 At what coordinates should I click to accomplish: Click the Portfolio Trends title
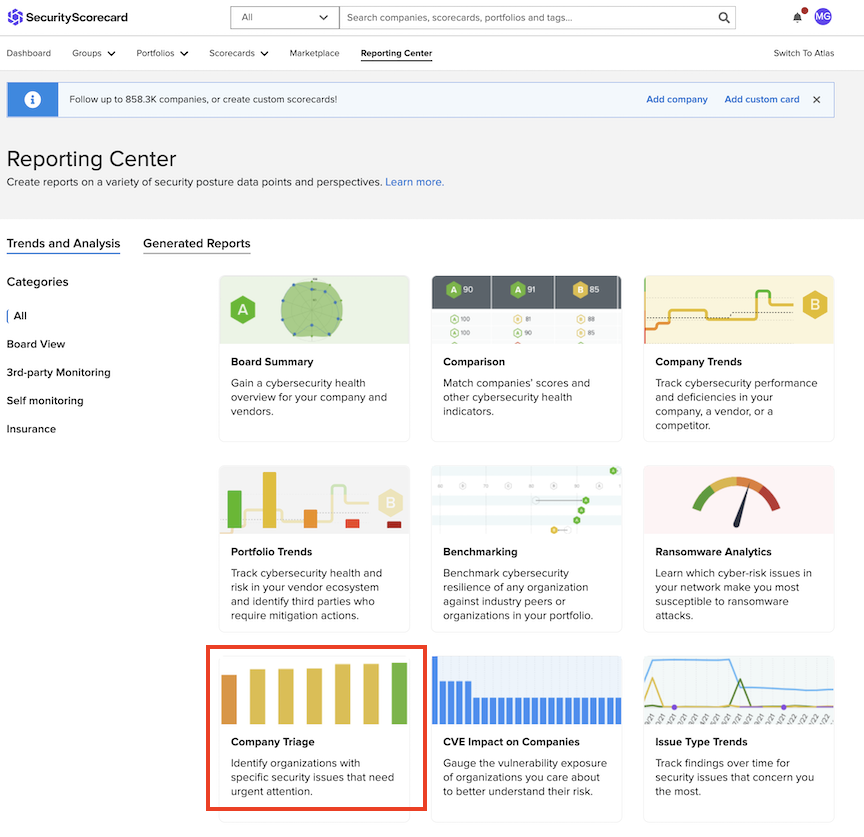[x=272, y=552]
